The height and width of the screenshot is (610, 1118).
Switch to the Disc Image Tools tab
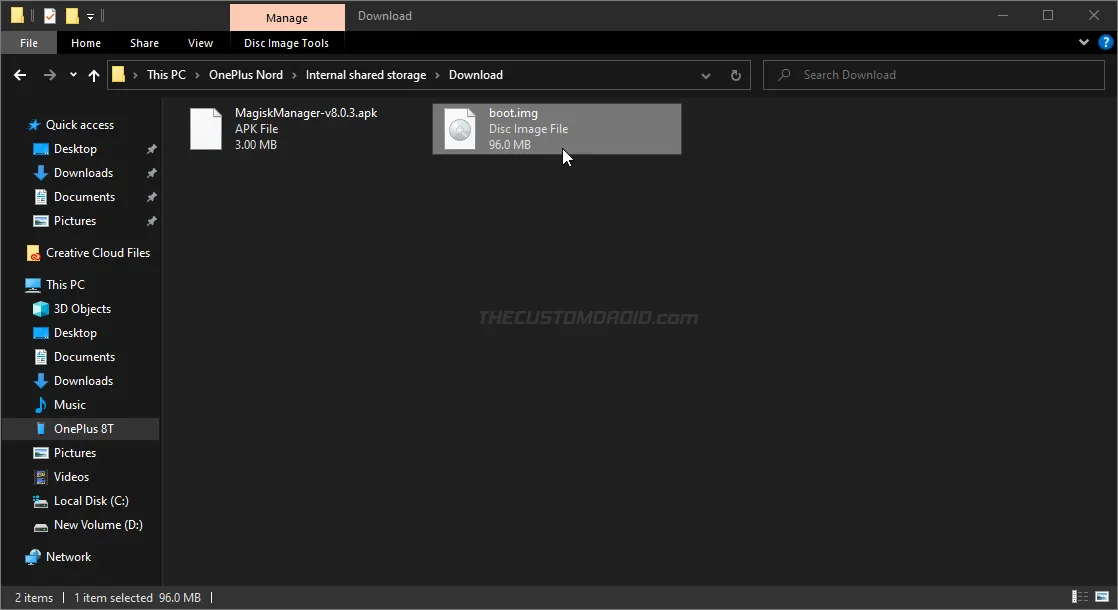pos(286,43)
